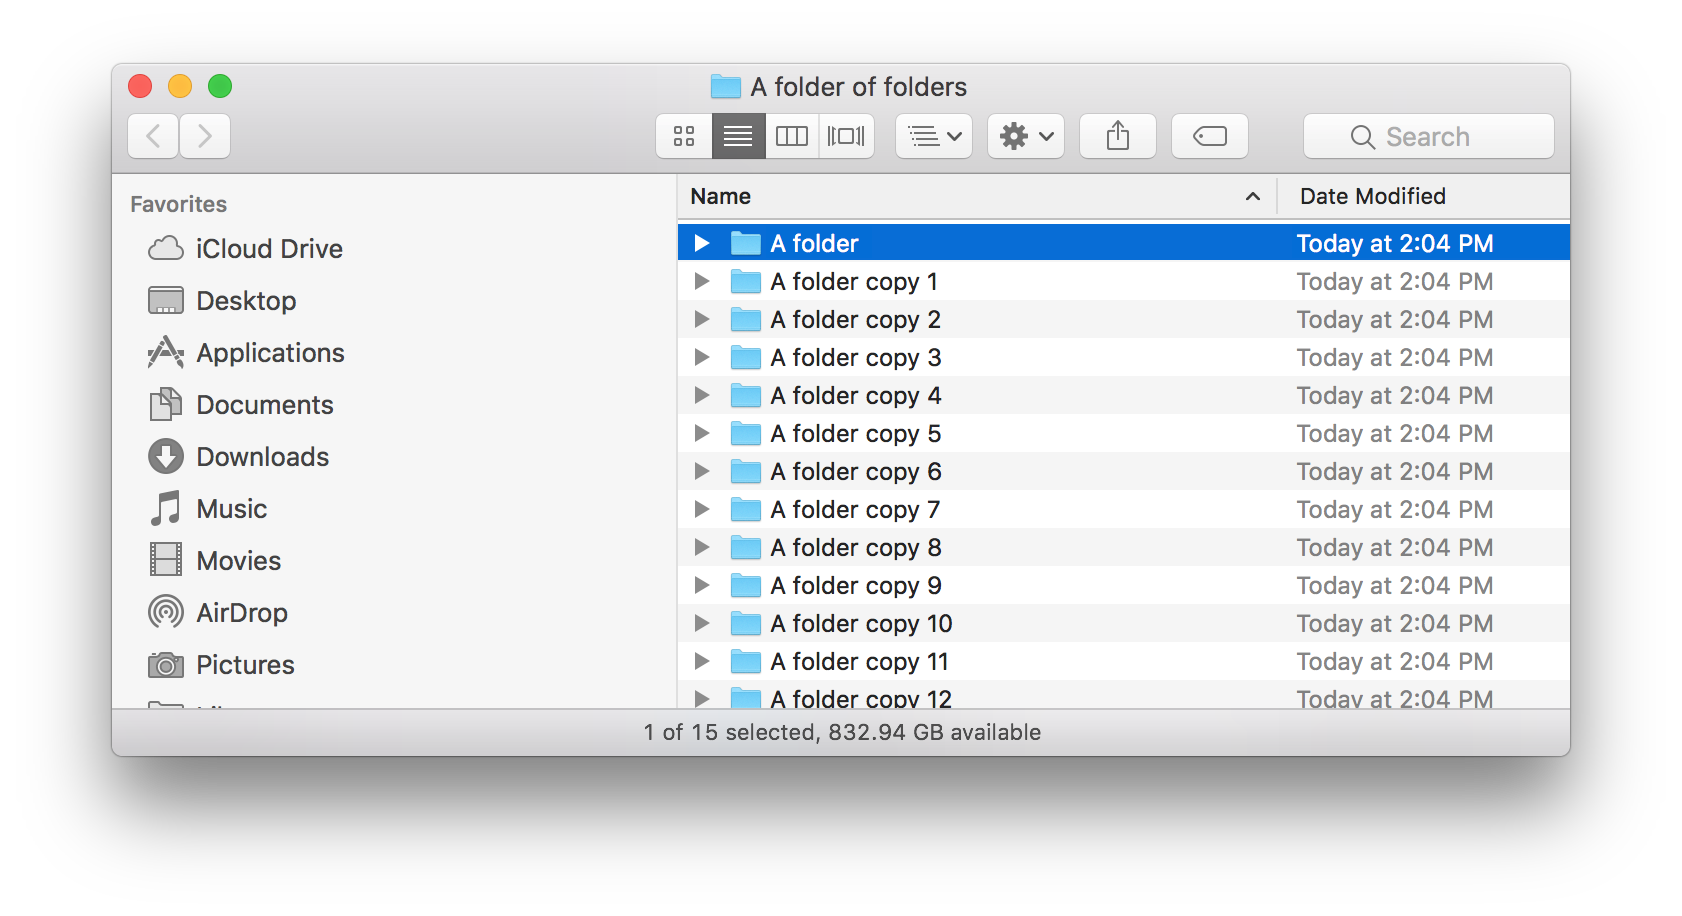
Task: Expand 'A folder copy 10' triangle
Action: click(702, 623)
